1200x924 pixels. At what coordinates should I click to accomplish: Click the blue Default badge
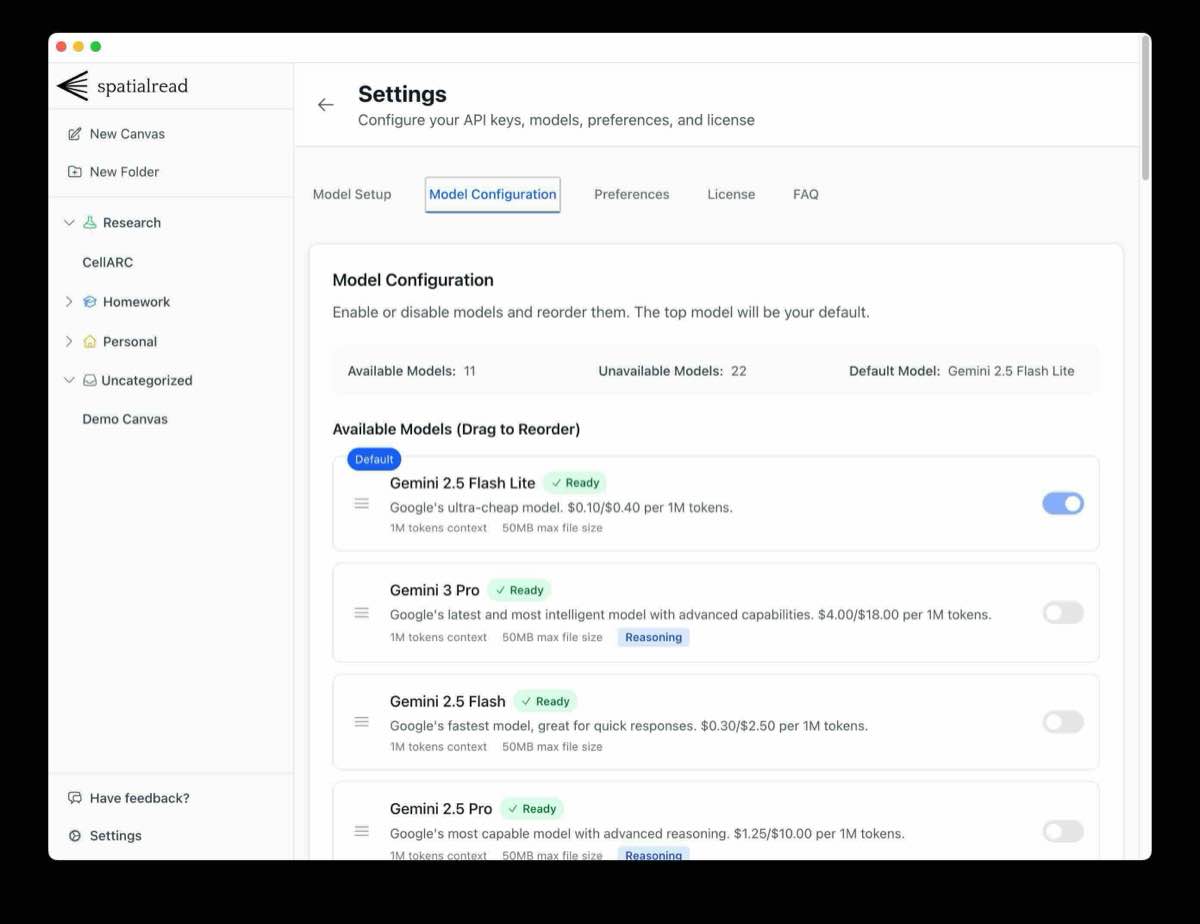coord(374,459)
